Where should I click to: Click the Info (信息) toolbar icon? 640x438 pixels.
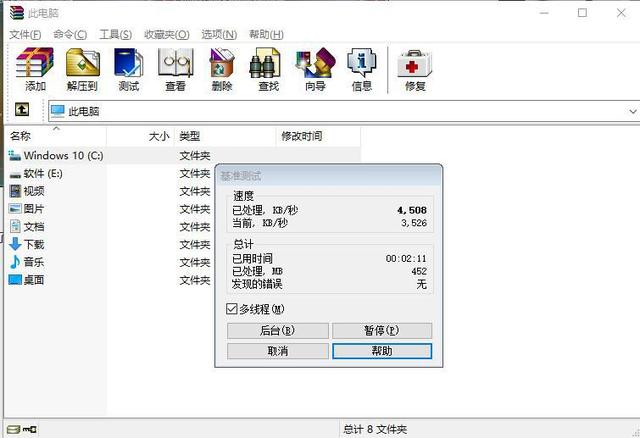coord(362,63)
